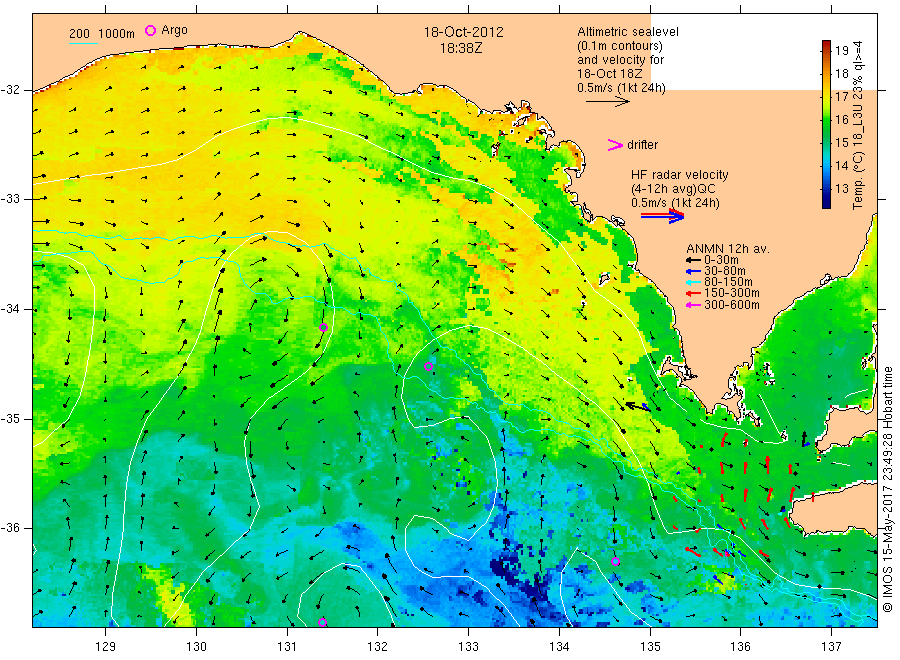Click the longitude label '135'
This screenshot has width=900, height=660.
pos(650,647)
